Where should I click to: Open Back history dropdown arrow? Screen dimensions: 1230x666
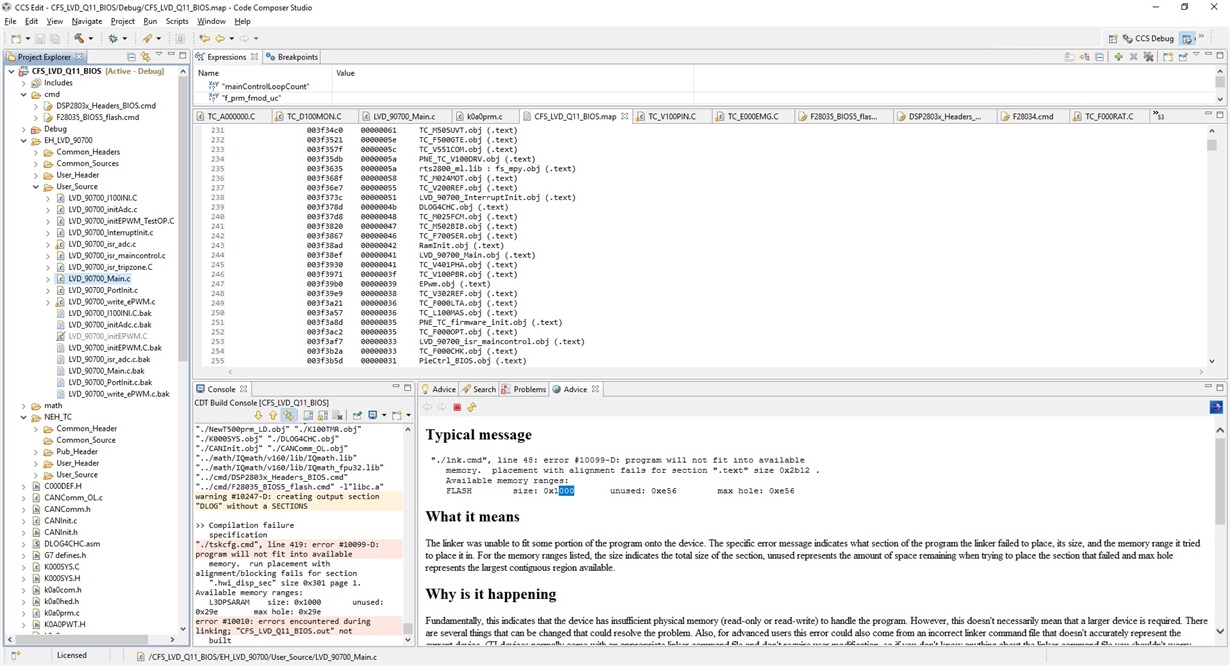pyautogui.click(x=231, y=38)
